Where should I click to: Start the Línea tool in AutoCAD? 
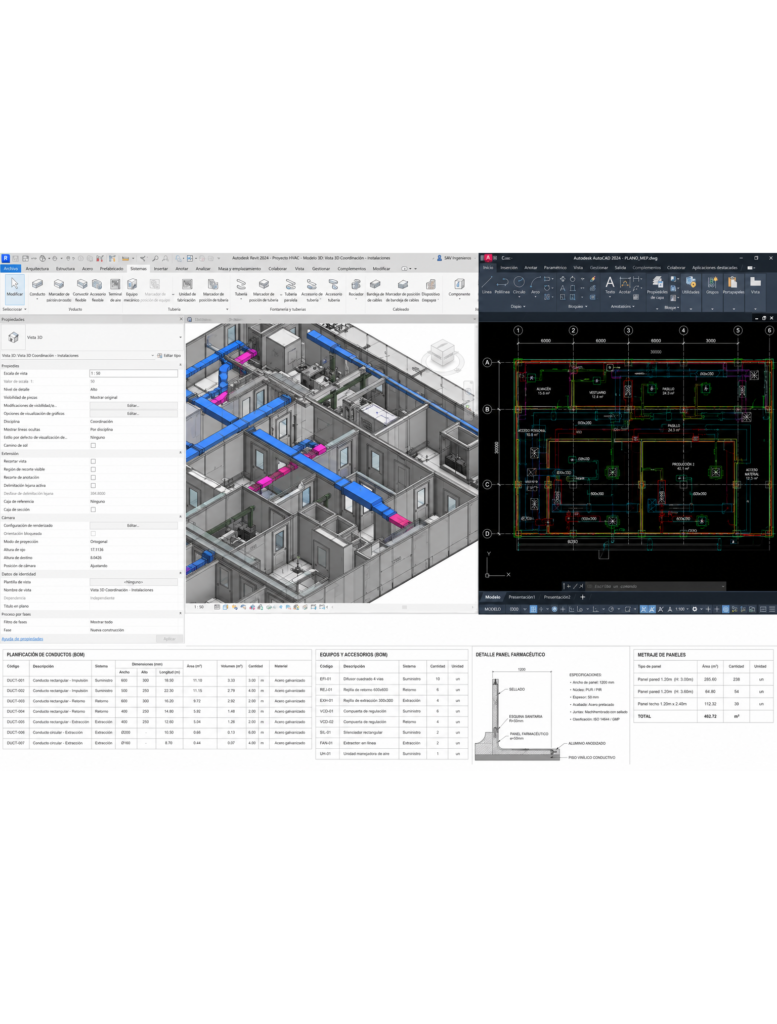[487, 285]
